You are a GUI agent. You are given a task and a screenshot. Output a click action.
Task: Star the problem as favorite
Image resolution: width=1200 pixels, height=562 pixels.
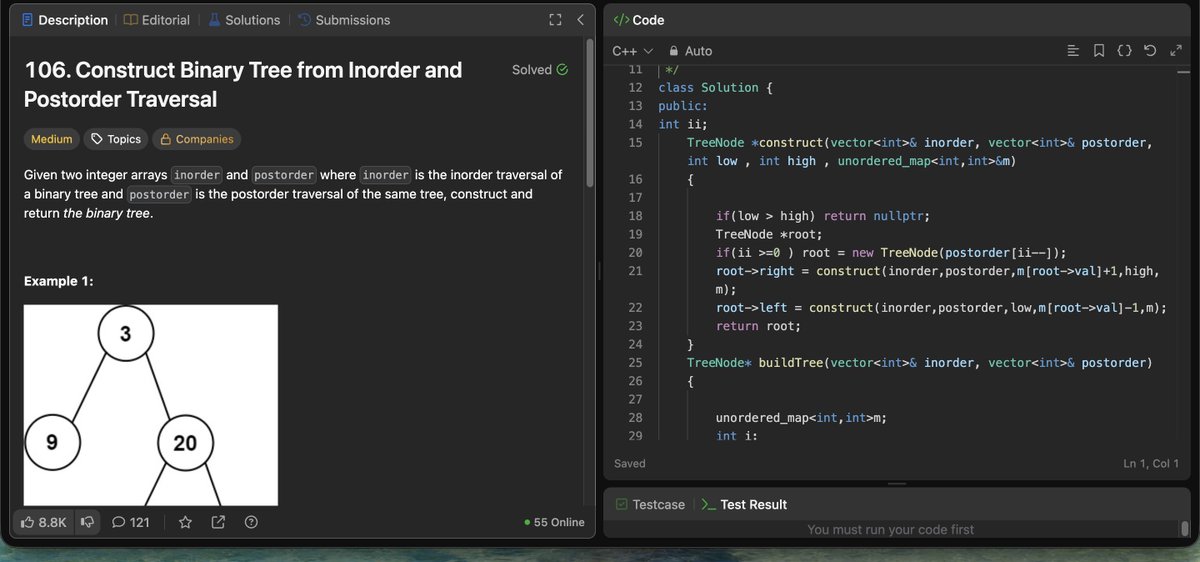click(x=185, y=522)
